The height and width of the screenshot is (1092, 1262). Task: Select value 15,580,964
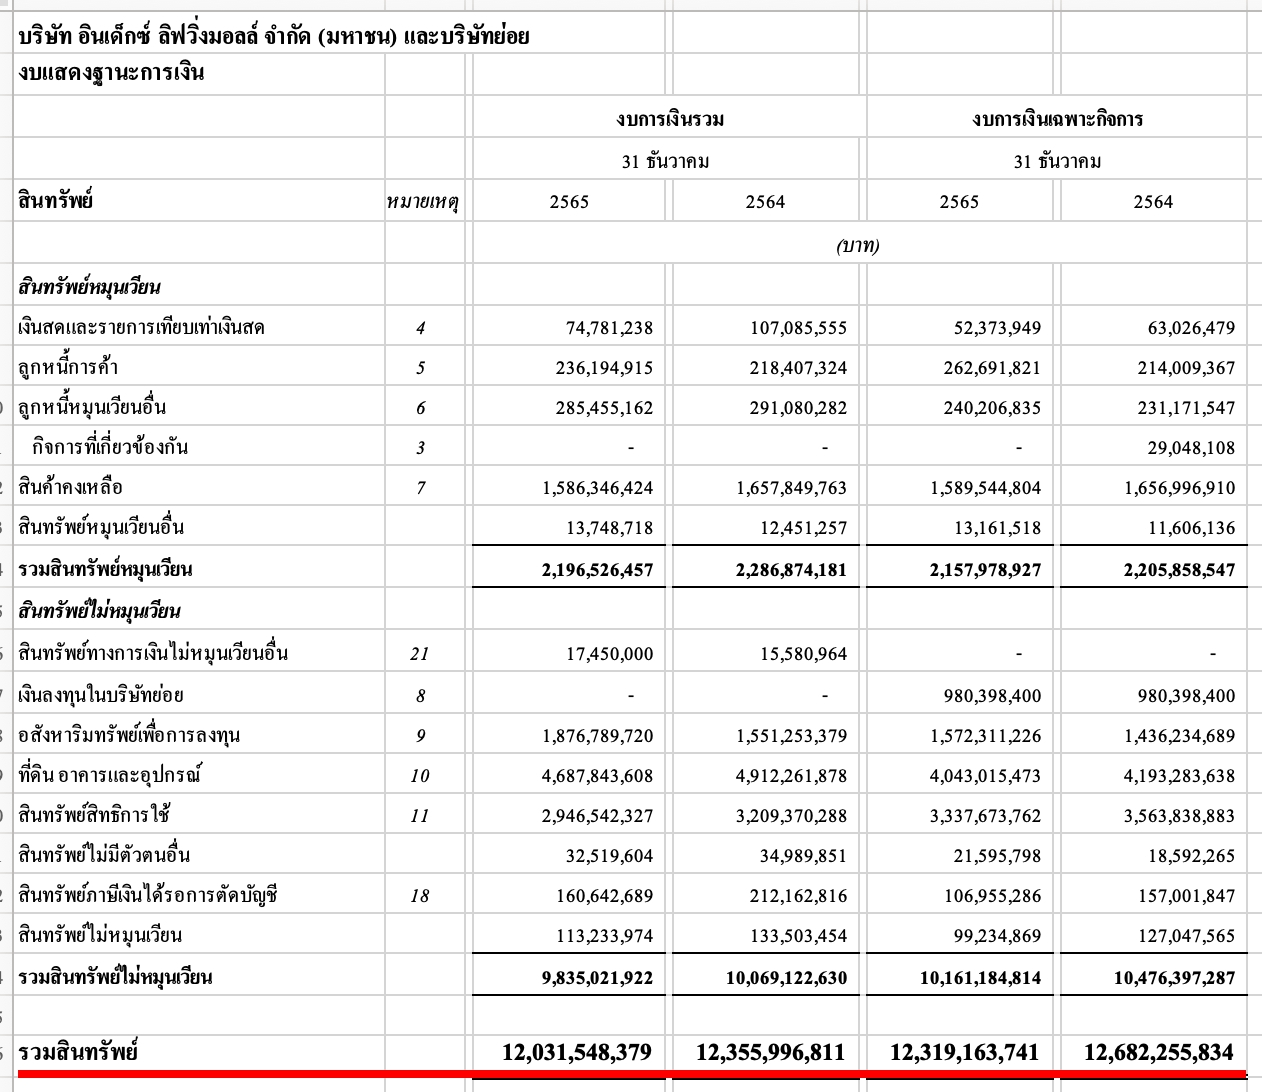point(803,654)
